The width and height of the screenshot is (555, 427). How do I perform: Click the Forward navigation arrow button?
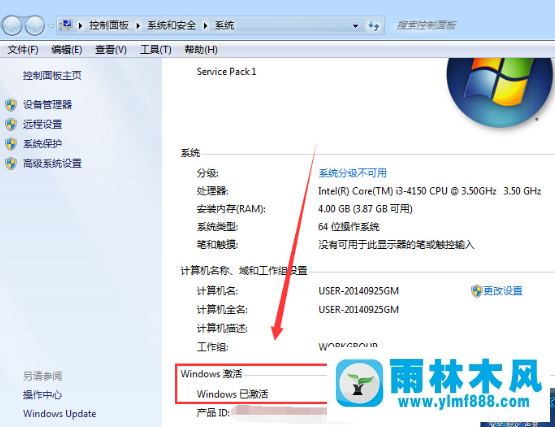[x=35, y=26]
